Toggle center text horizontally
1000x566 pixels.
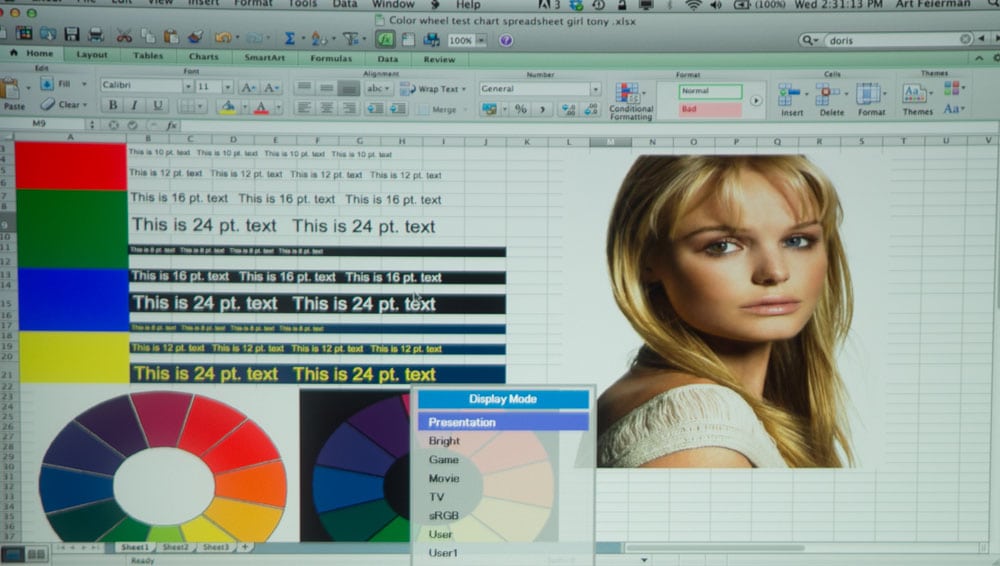point(327,107)
